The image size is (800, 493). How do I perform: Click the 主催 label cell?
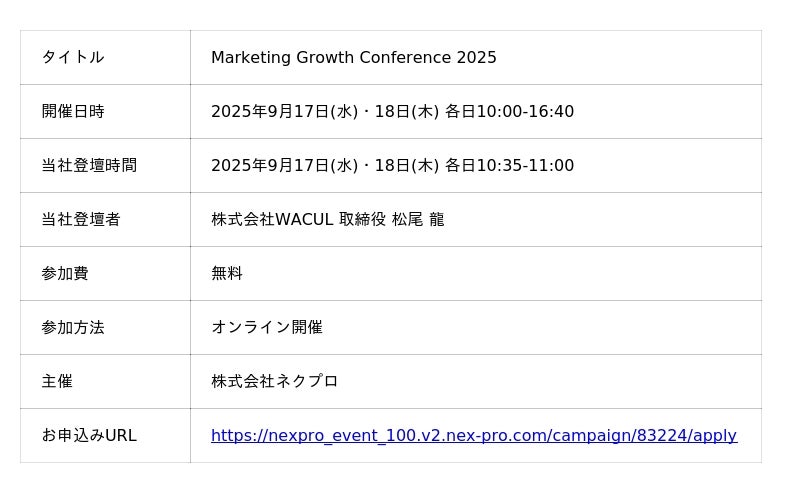click(x=57, y=382)
